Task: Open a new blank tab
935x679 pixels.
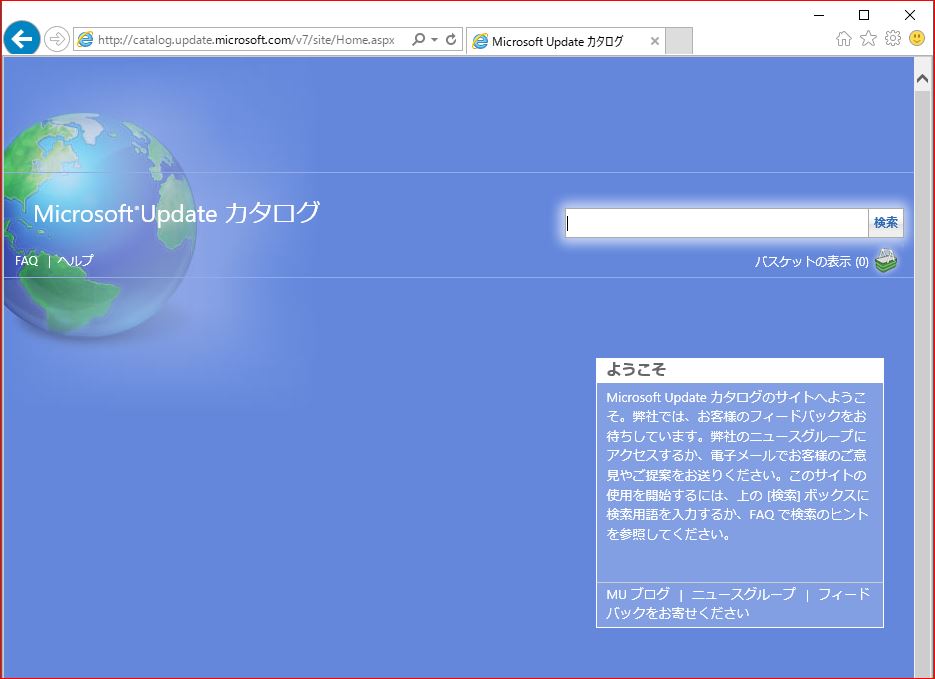Action: pyautogui.click(x=679, y=41)
